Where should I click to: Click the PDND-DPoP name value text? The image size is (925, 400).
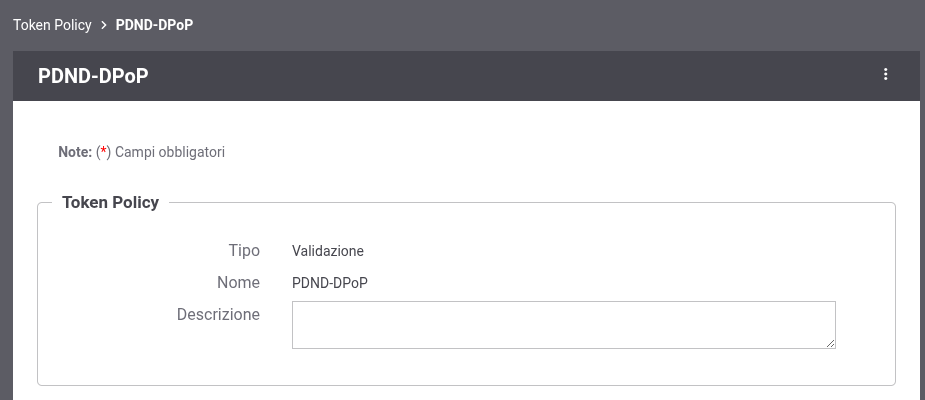point(330,283)
